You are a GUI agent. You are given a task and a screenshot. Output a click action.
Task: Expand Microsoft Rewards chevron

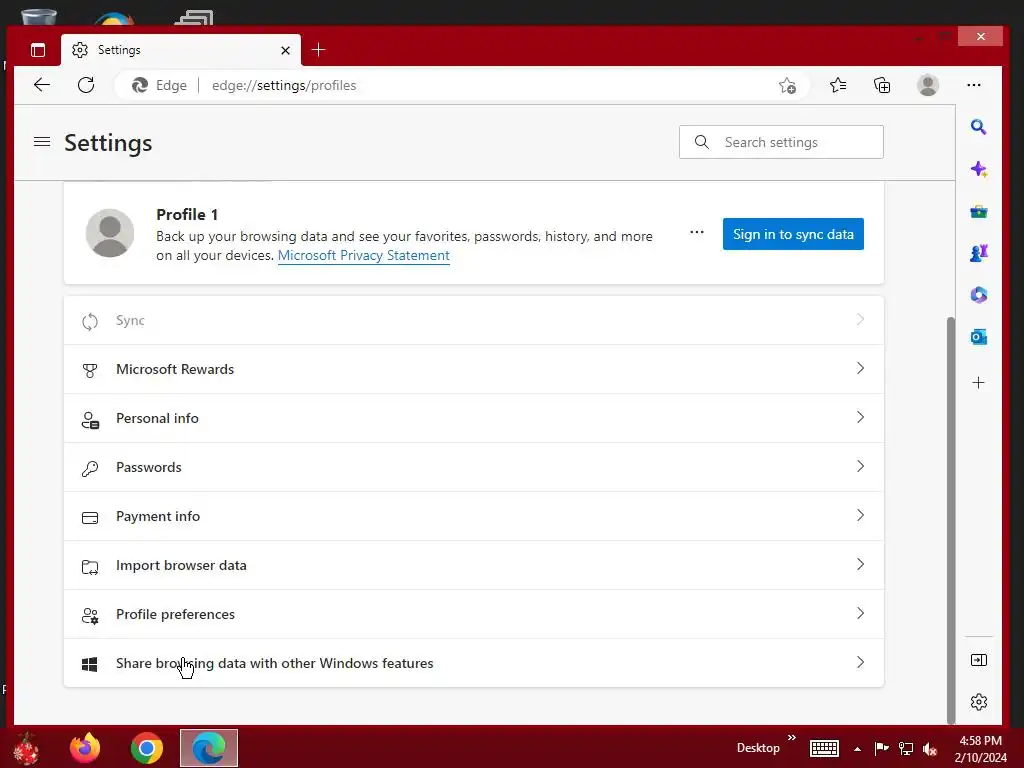coord(860,368)
